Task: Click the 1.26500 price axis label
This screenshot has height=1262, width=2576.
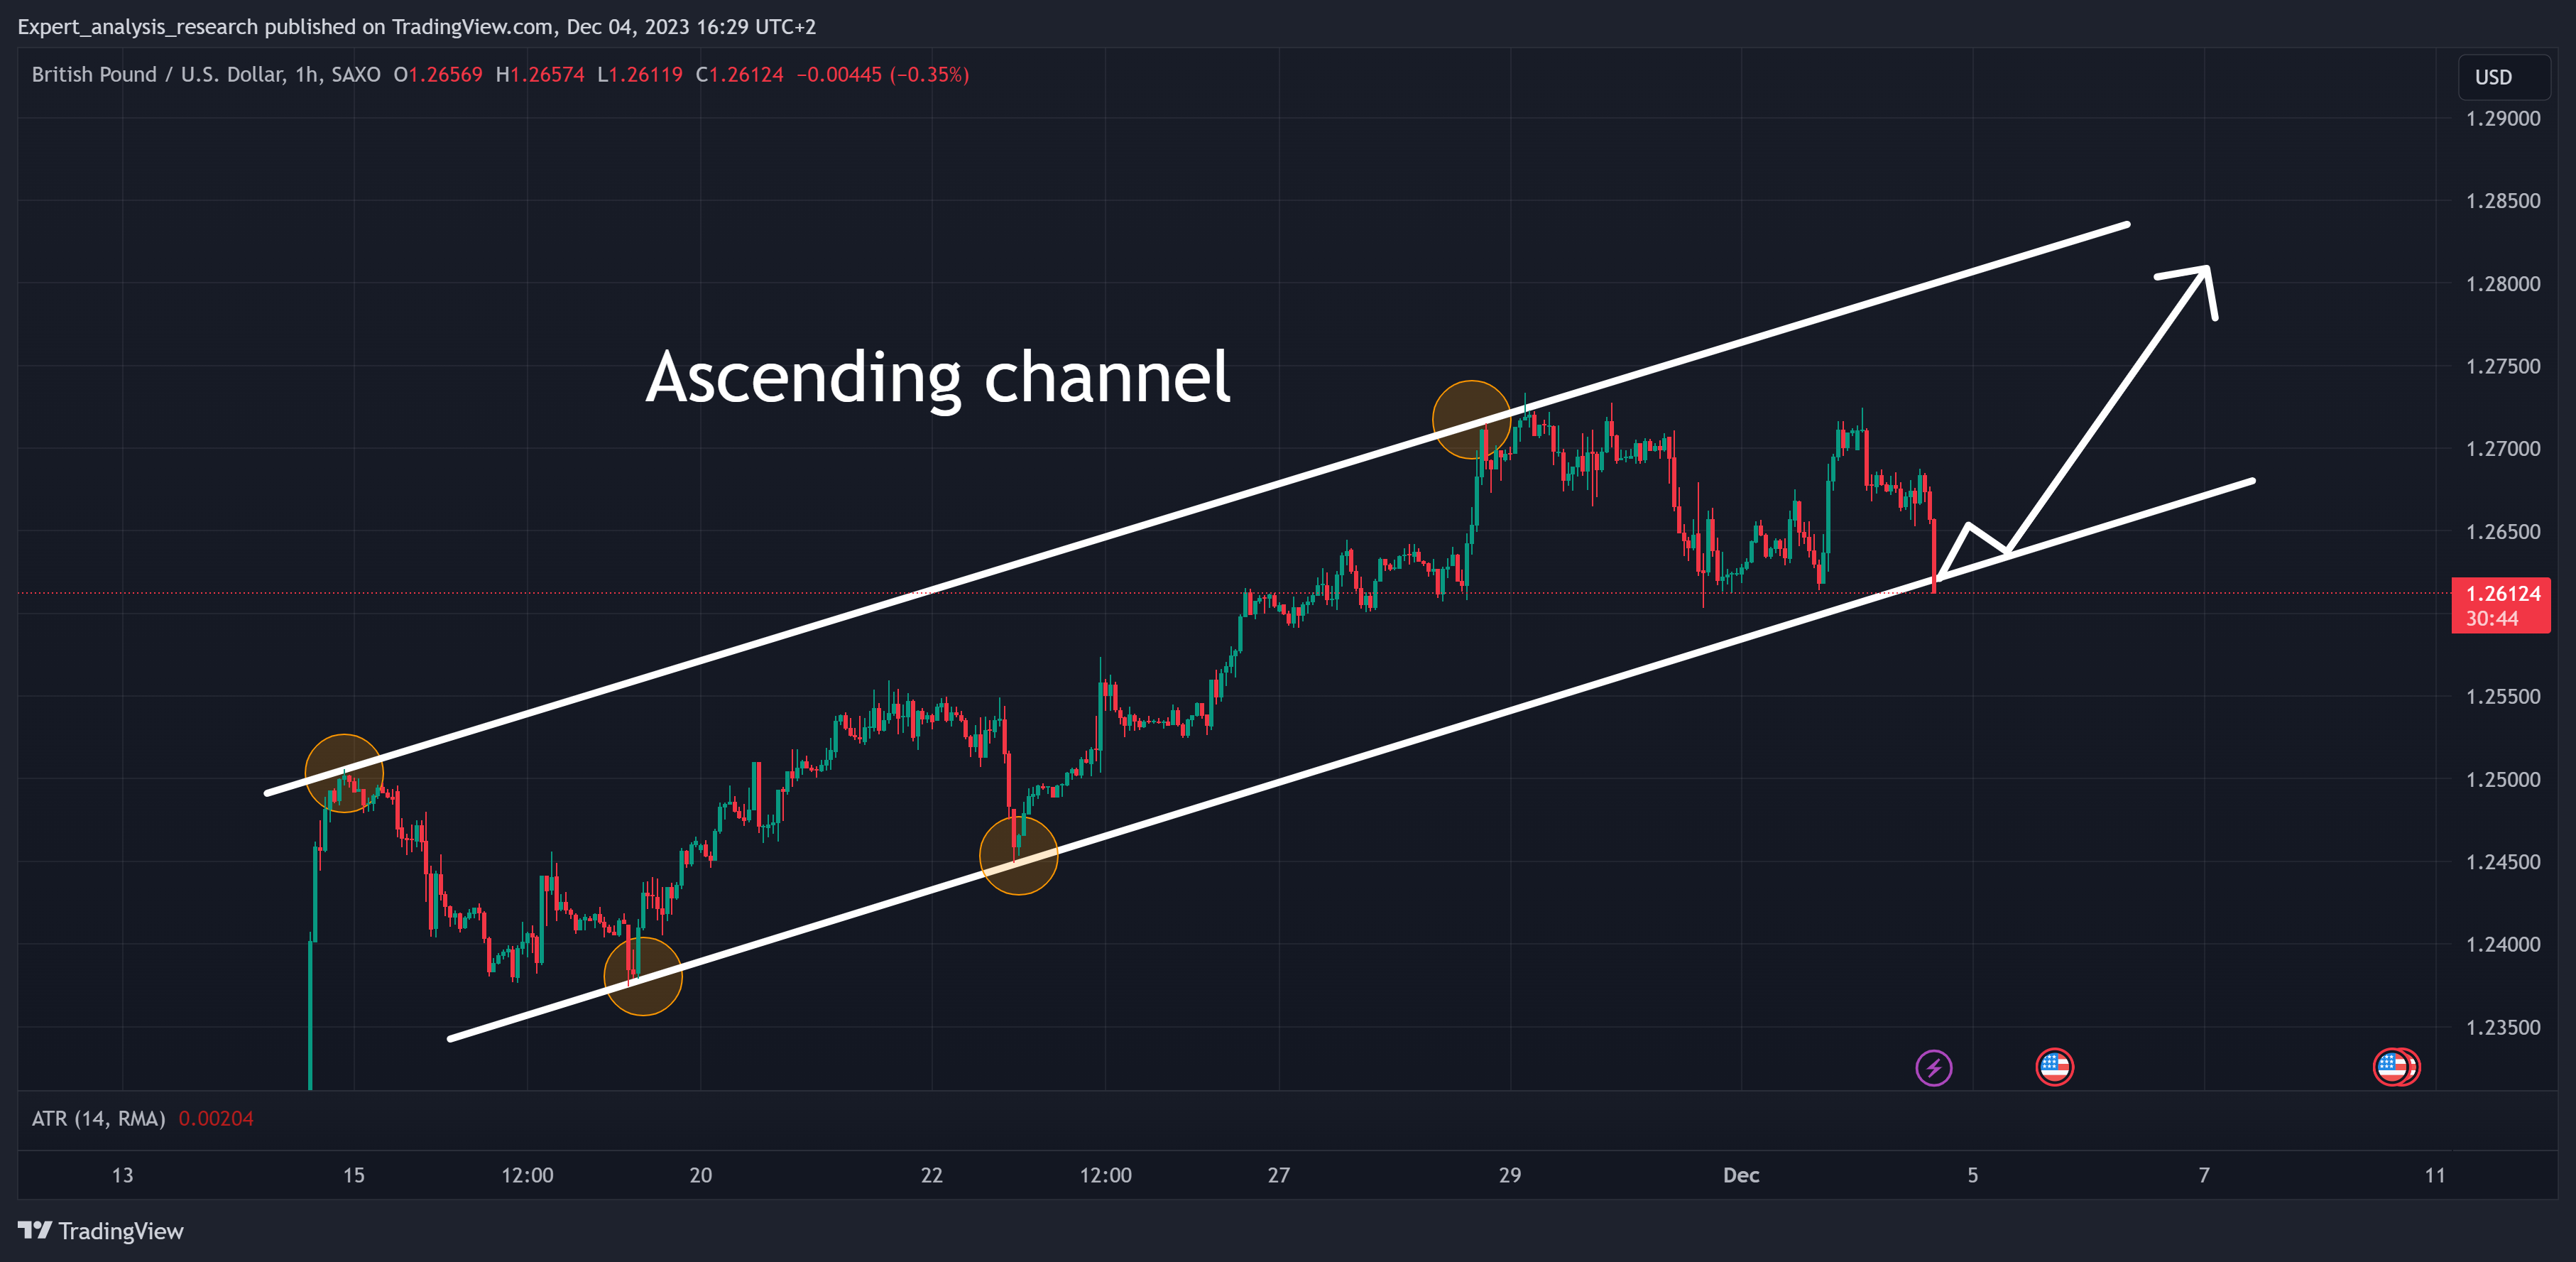Action: point(2502,532)
